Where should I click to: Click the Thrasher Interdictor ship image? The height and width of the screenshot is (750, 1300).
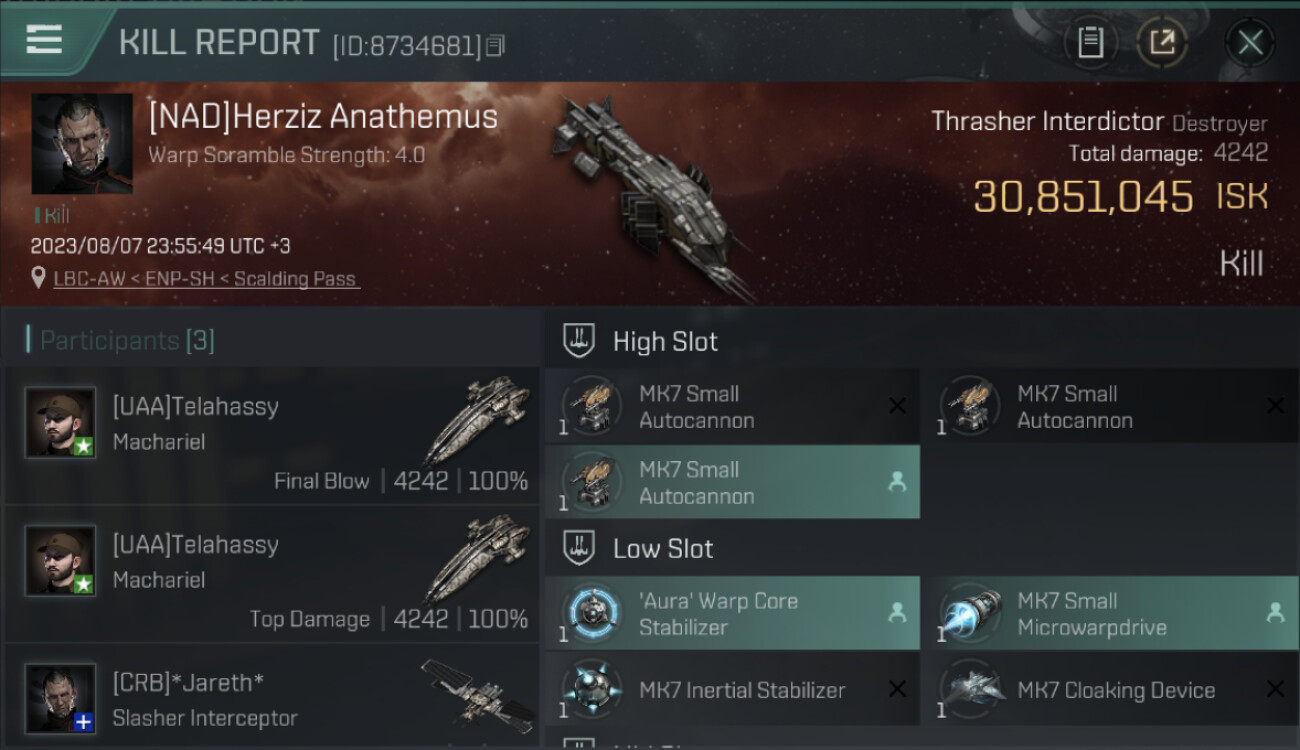(x=650, y=195)
